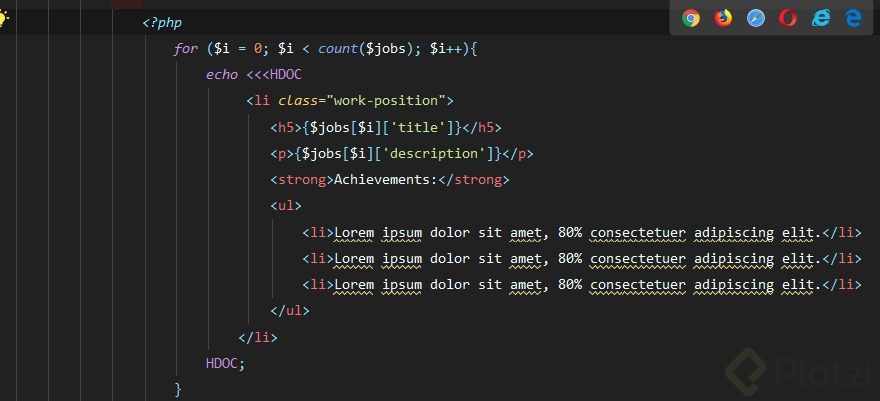Click the opening <strong> tag
880x401 pixels.
tap(302, 179)
